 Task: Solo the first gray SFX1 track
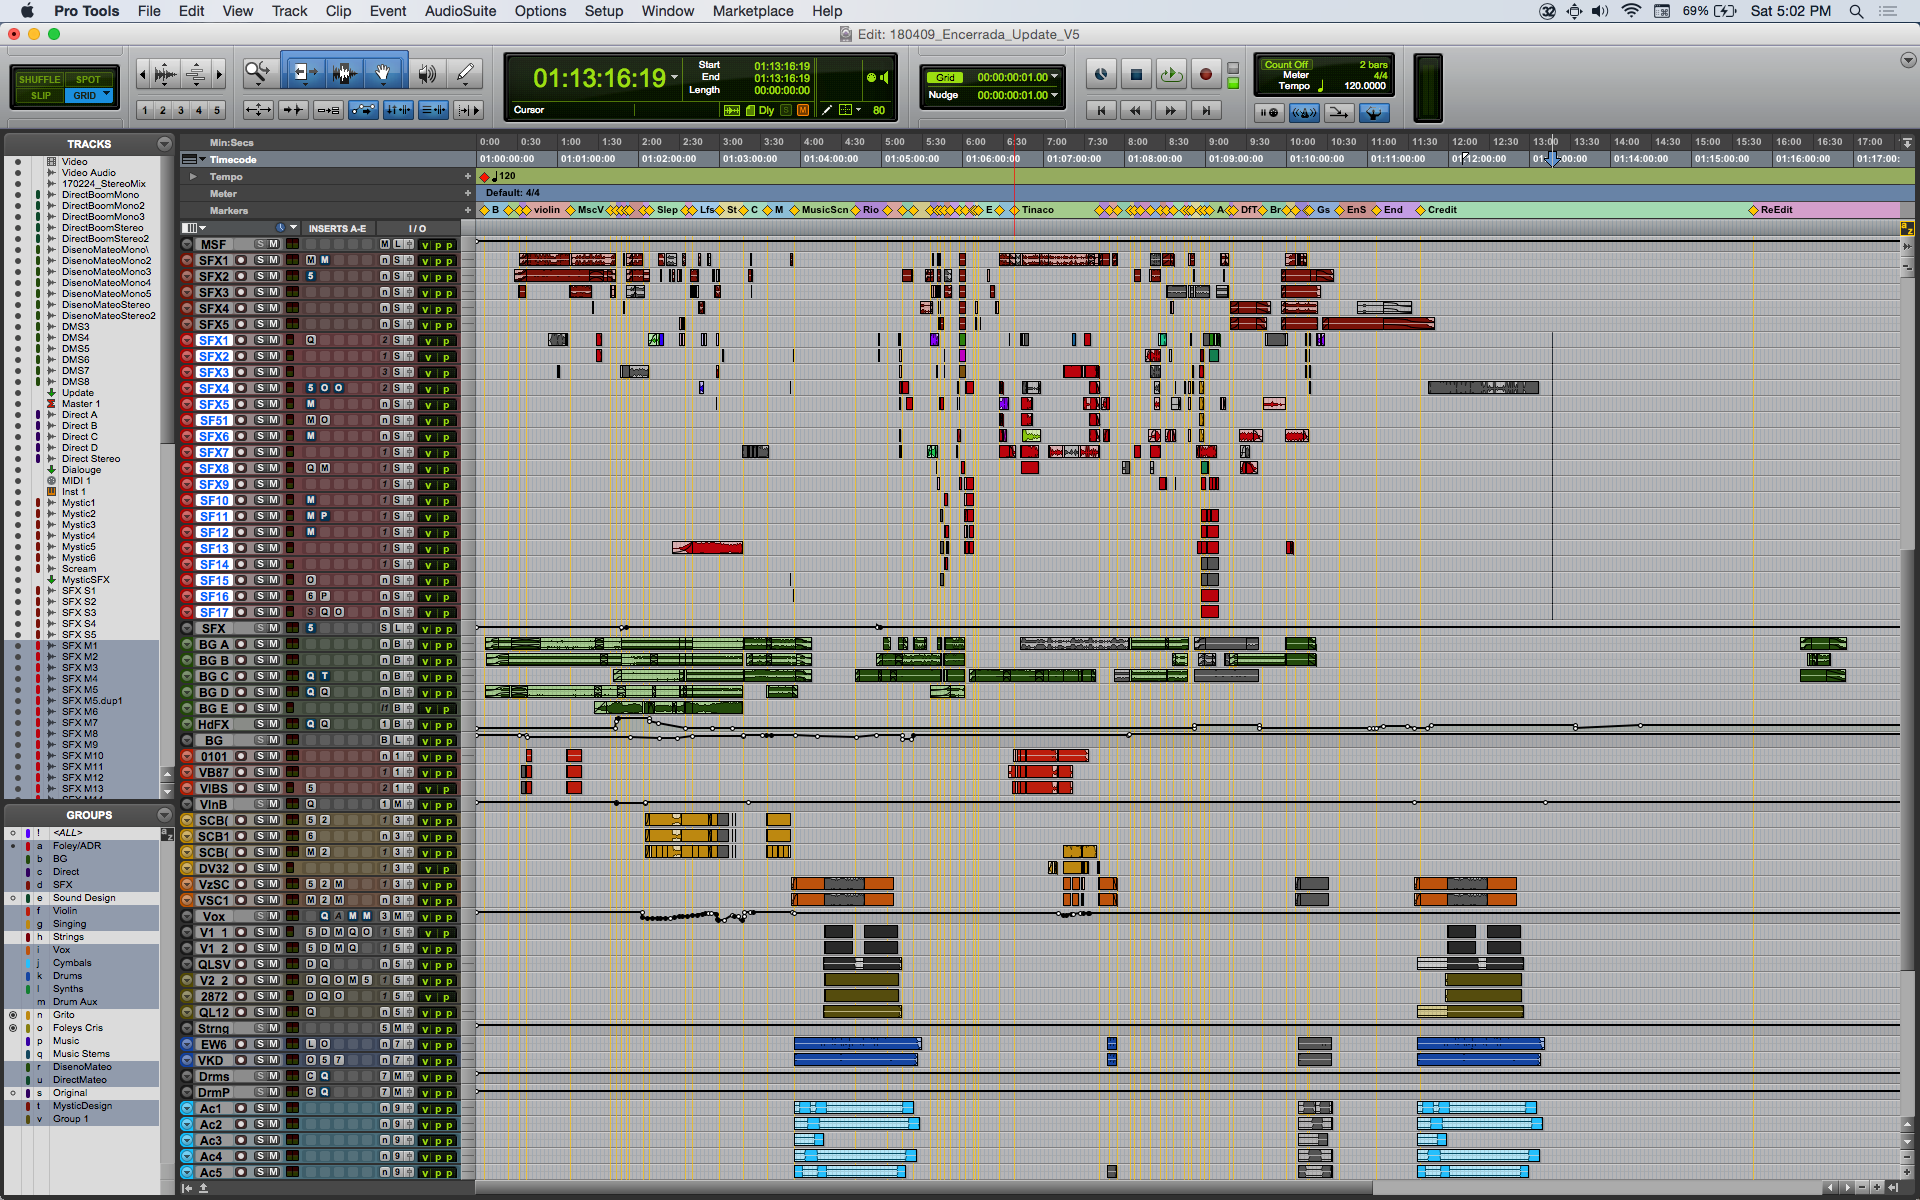pos(259,260)
